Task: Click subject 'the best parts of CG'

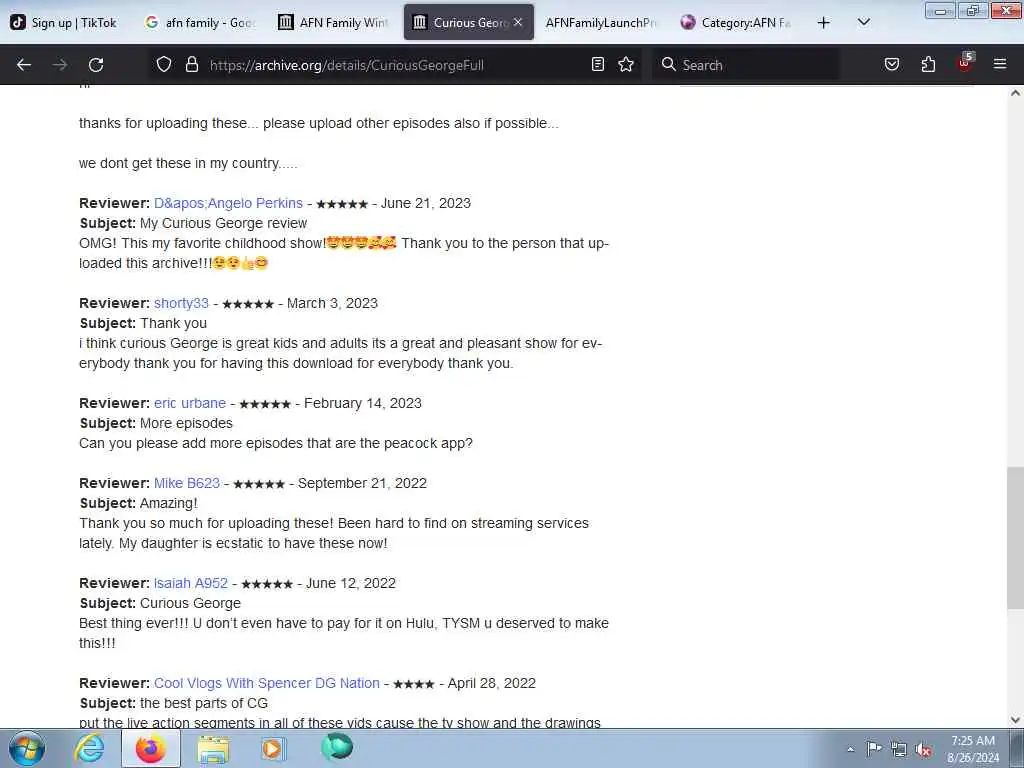Action: [204, 703]
